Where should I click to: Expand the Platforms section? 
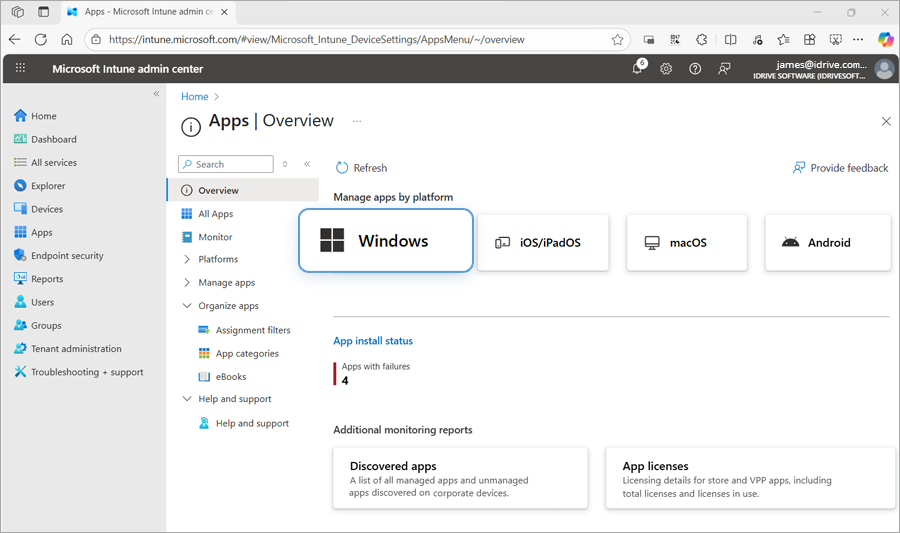point(187,259)
